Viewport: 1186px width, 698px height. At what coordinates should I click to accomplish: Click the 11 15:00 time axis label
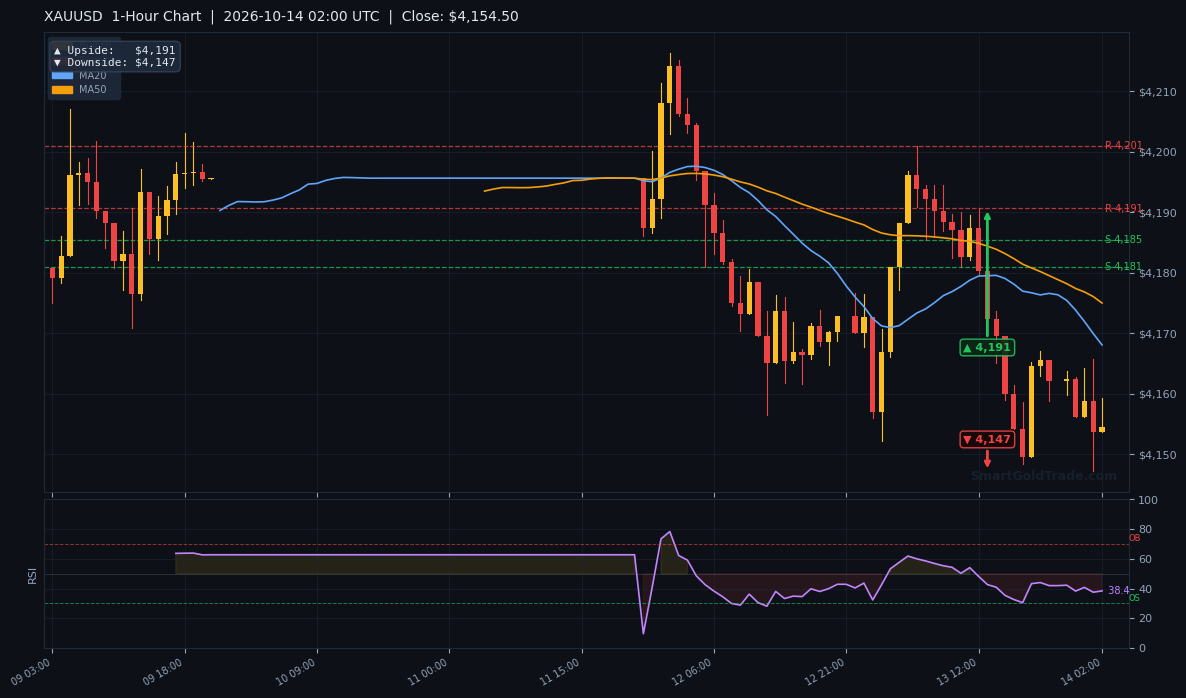pos(560,672)
